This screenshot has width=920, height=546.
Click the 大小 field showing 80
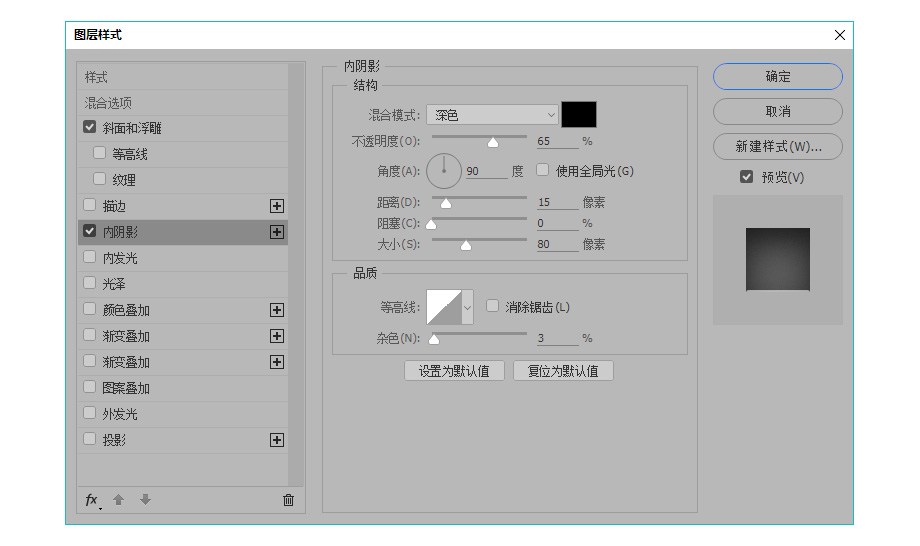click(557, 245)
